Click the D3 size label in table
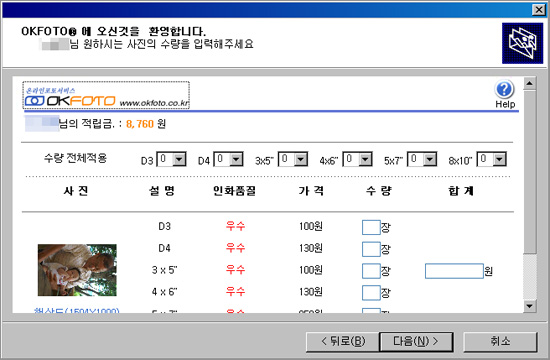The width and height of the screenshot is (550, 360). [x=165, y=226]
